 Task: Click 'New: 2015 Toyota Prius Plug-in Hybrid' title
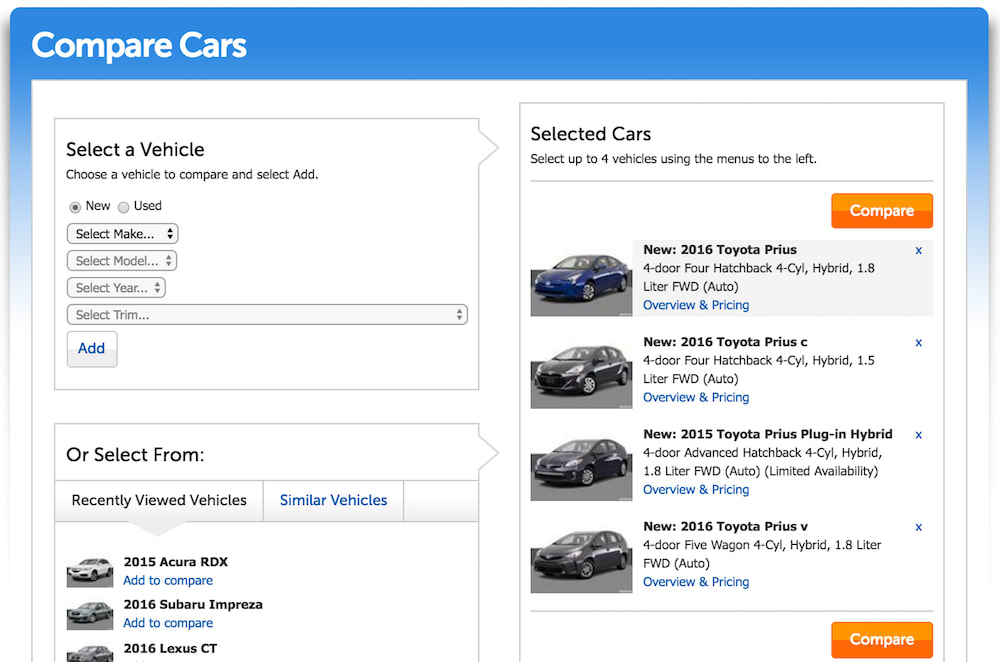(x=768, y=434)
